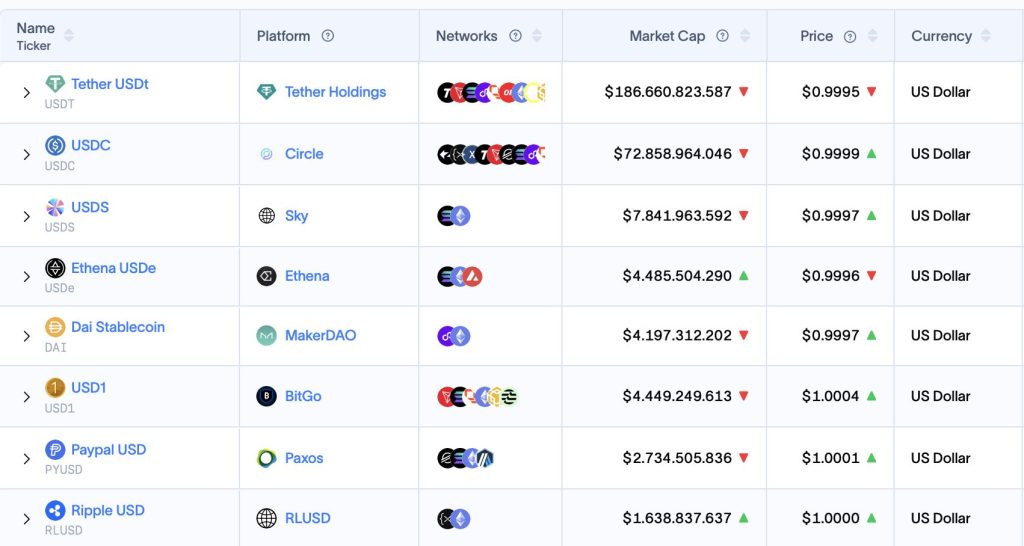Open the Paxos platform link
The width and height of the screenshot is (1024, 546).
point(304,458)
